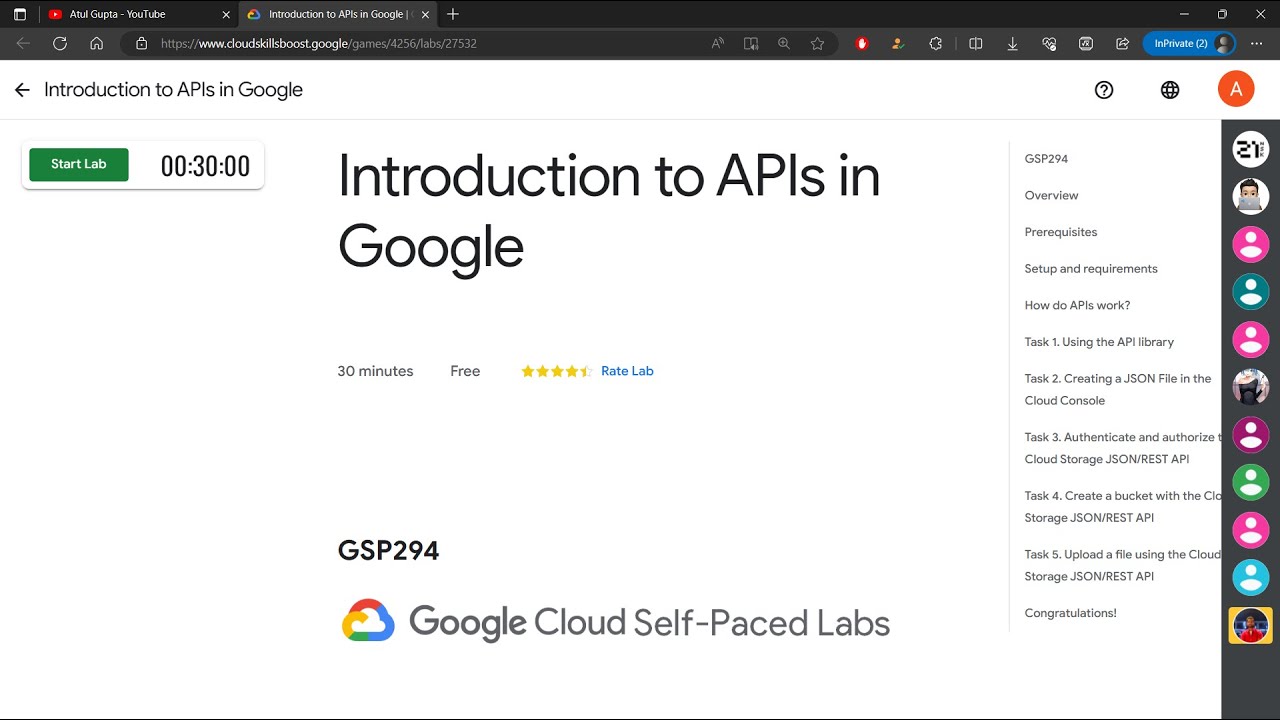Viewport: 1280px width, 720px height.
Task: Click the dark photo avatar in sidebar
Action: 1251,386
